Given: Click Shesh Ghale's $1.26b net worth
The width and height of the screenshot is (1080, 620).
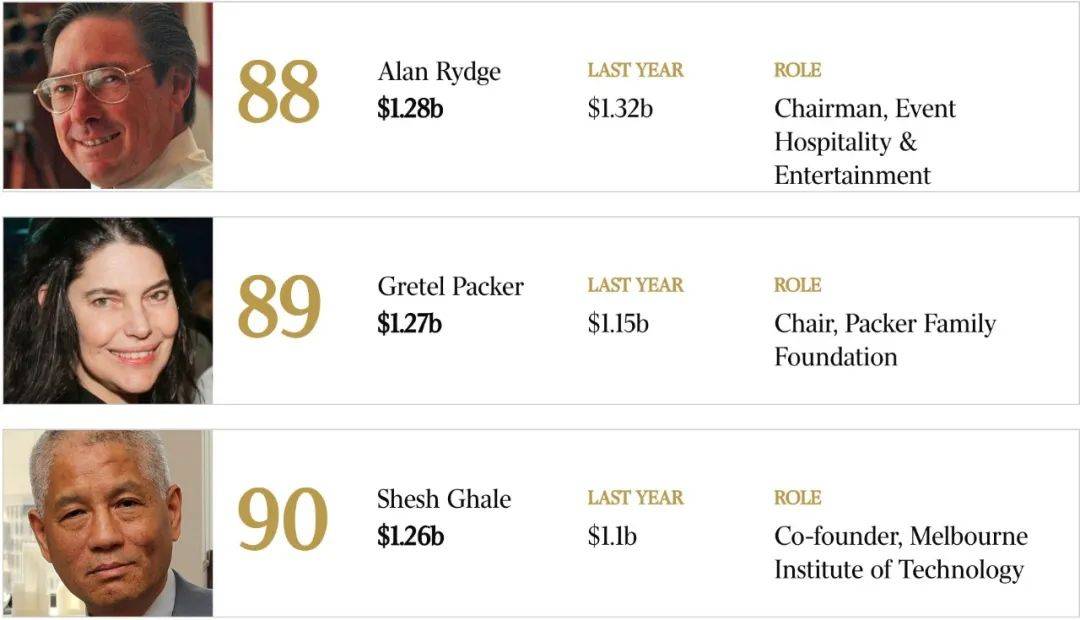Looking at the screenshot, I should tap(410, 536).
